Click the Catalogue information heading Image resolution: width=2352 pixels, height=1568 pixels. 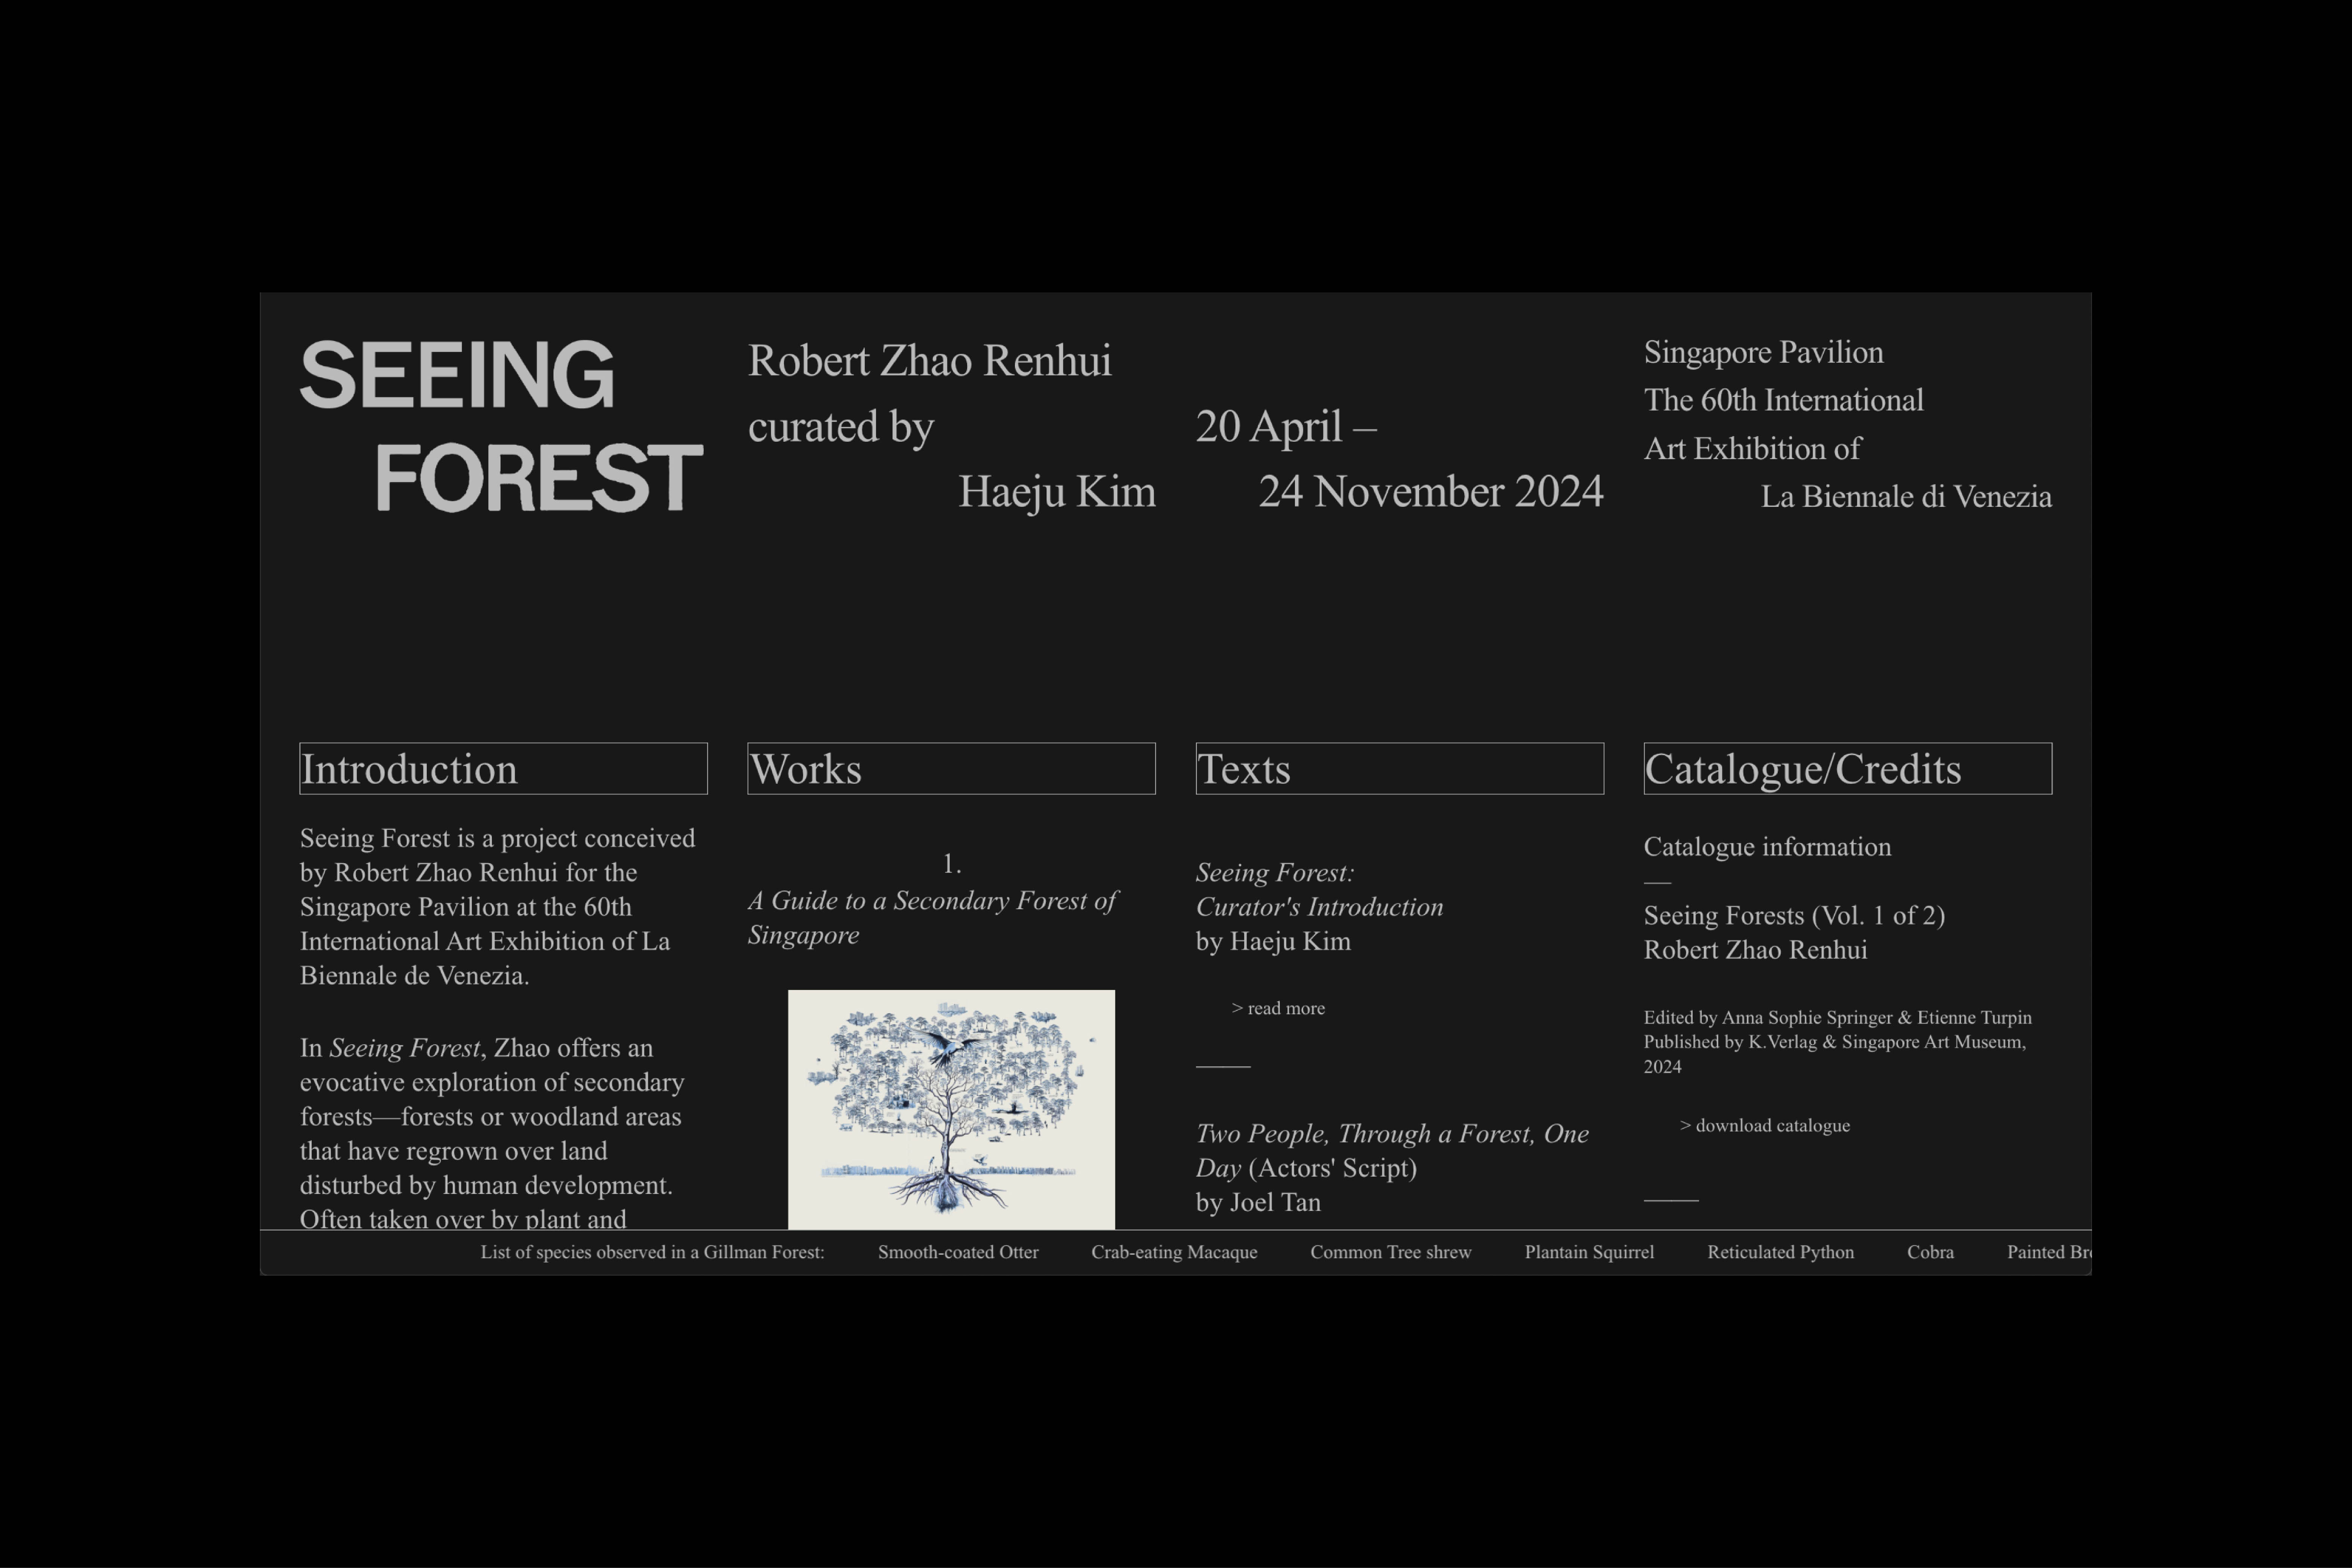coord(1767,847)
